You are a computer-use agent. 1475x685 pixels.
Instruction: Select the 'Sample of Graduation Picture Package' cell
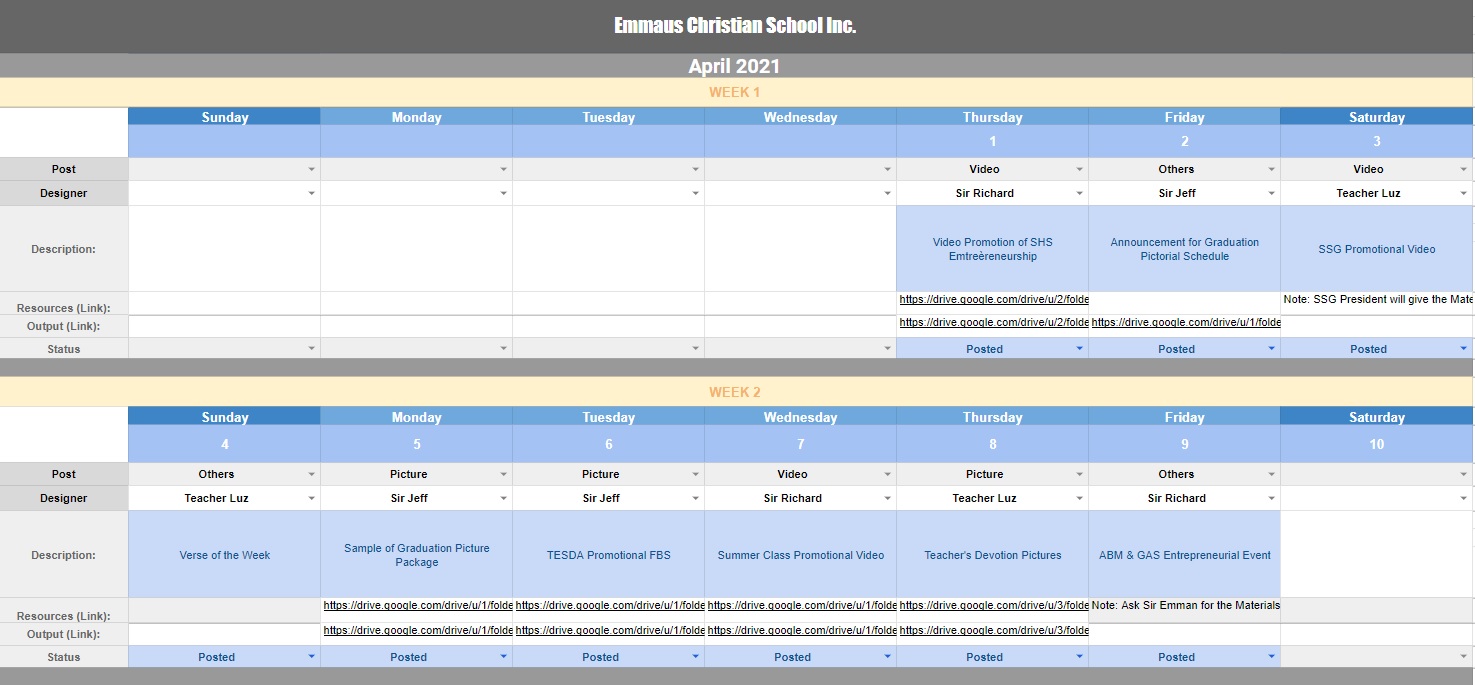click(417, 555)
